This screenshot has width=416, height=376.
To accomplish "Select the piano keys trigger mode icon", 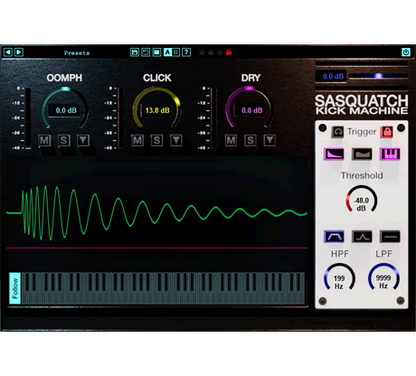I will (390, 154).
